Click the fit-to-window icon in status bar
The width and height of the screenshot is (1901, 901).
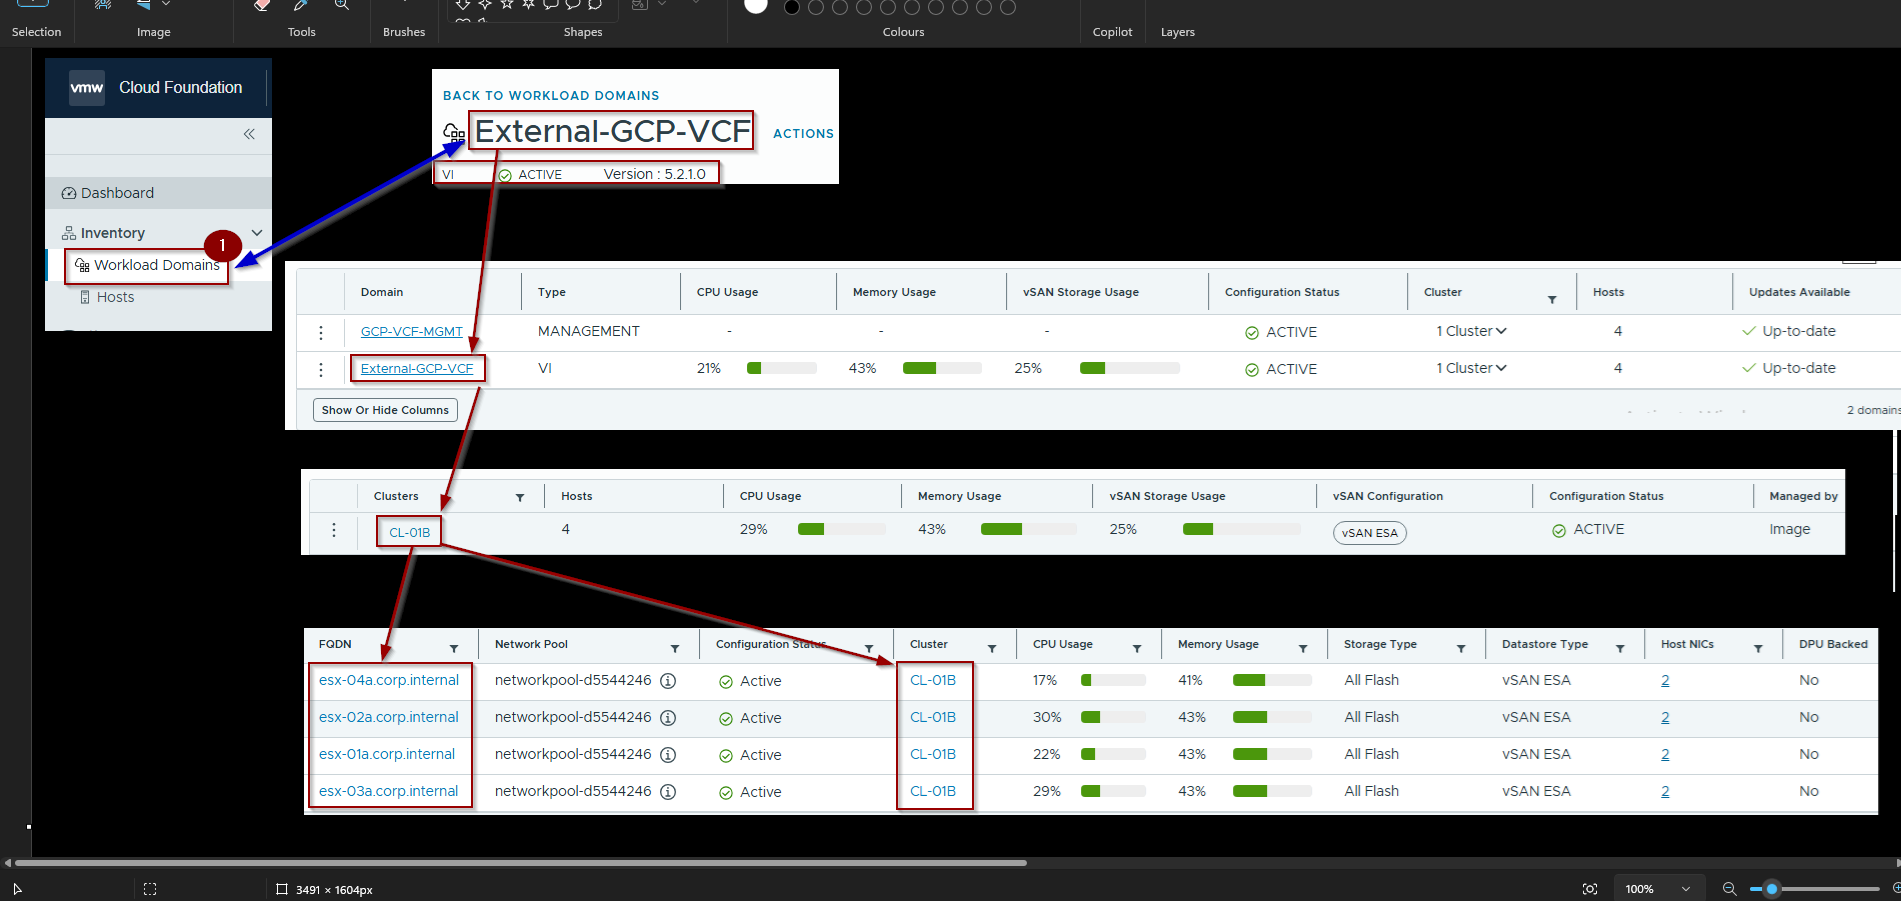click(1590, 889)
